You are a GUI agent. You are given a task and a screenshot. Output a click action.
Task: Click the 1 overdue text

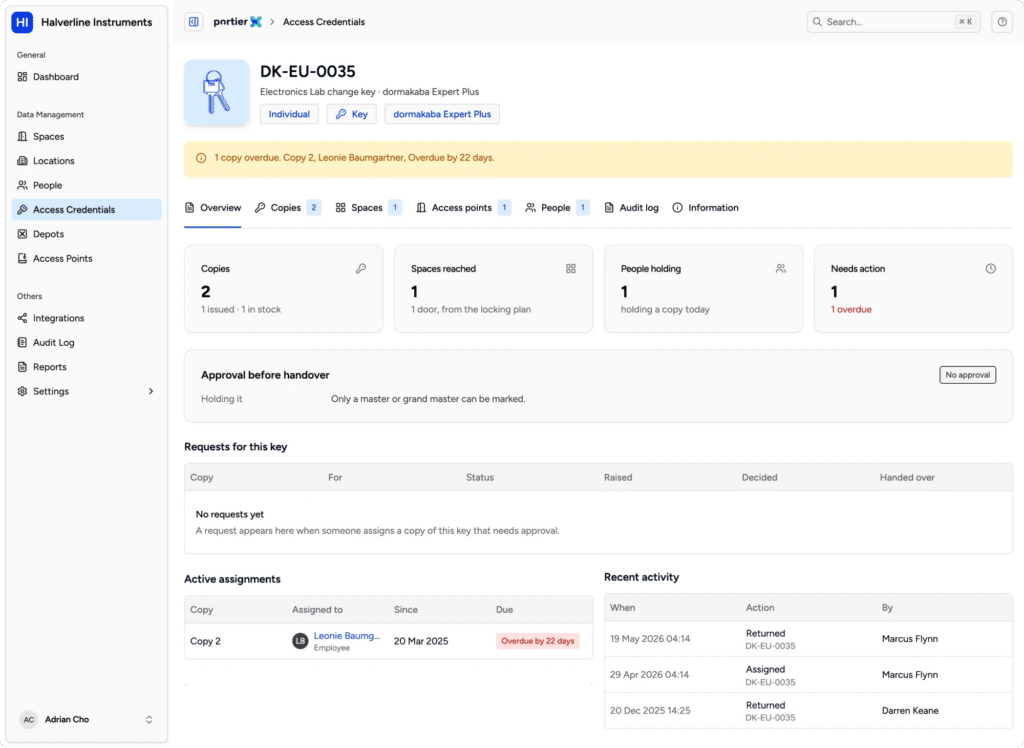pyautogui.click(x=851, y=309)
